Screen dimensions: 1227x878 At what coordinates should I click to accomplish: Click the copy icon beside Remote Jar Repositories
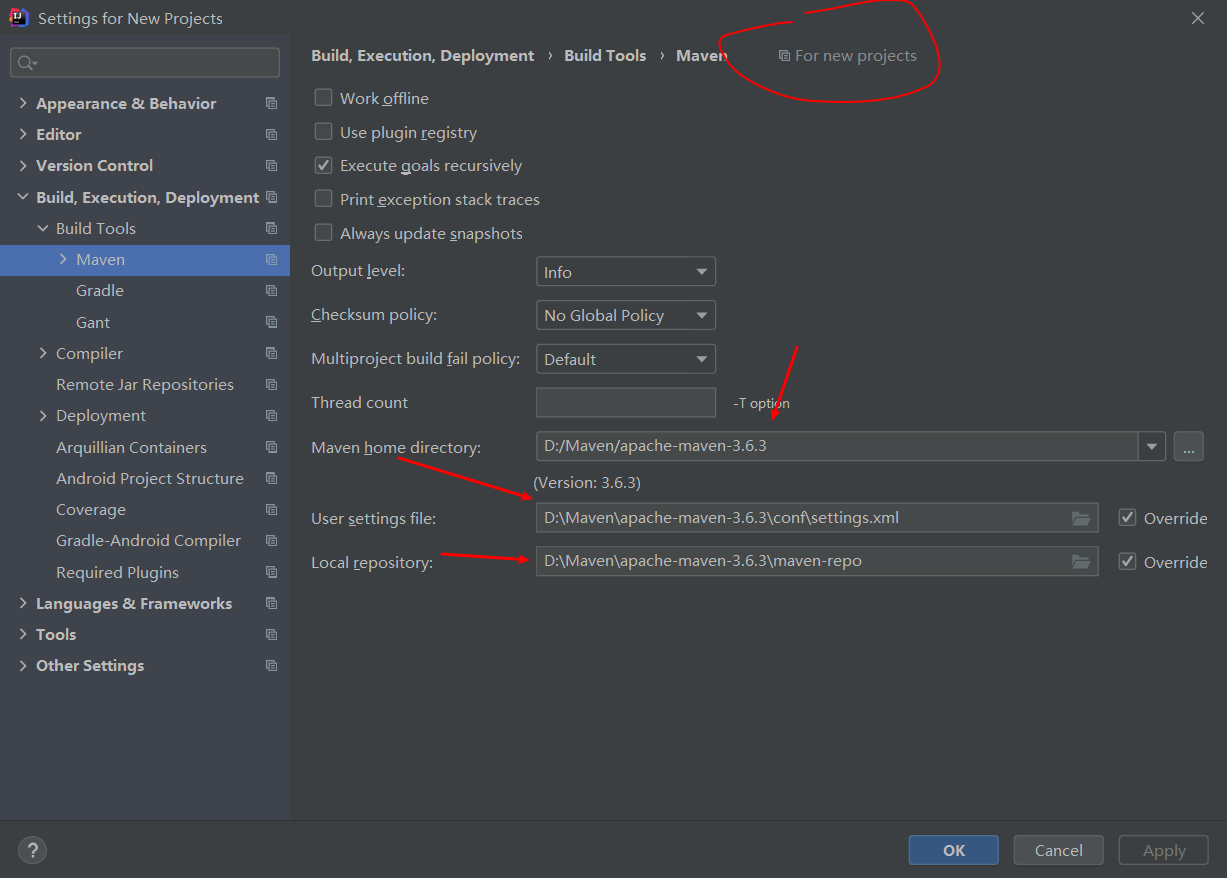coord(271,384)
